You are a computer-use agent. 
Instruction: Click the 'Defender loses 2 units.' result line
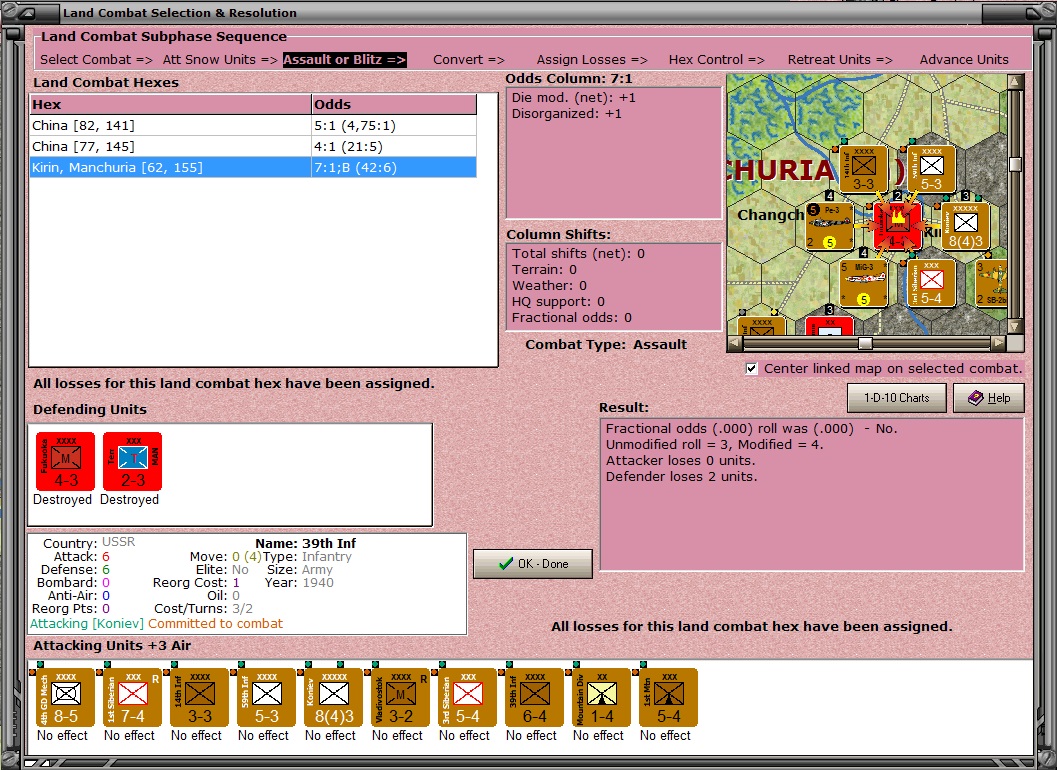(682, 477)
